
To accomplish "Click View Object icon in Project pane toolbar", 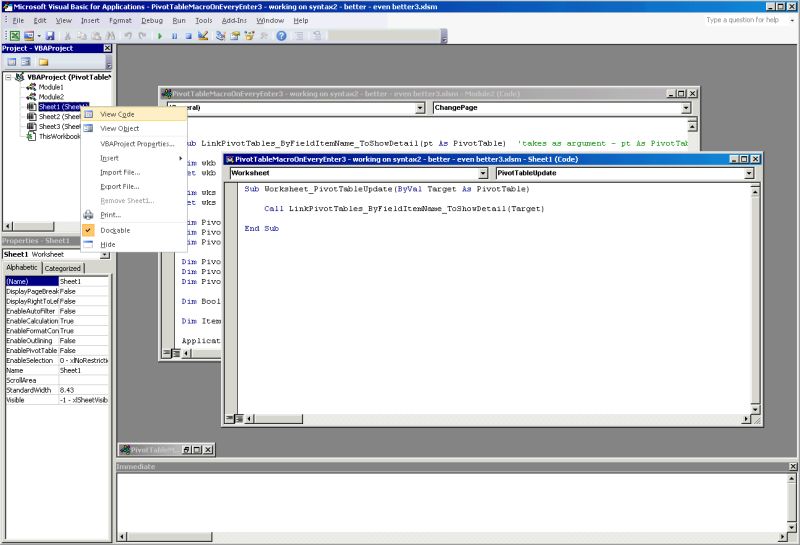I will 26,62.
